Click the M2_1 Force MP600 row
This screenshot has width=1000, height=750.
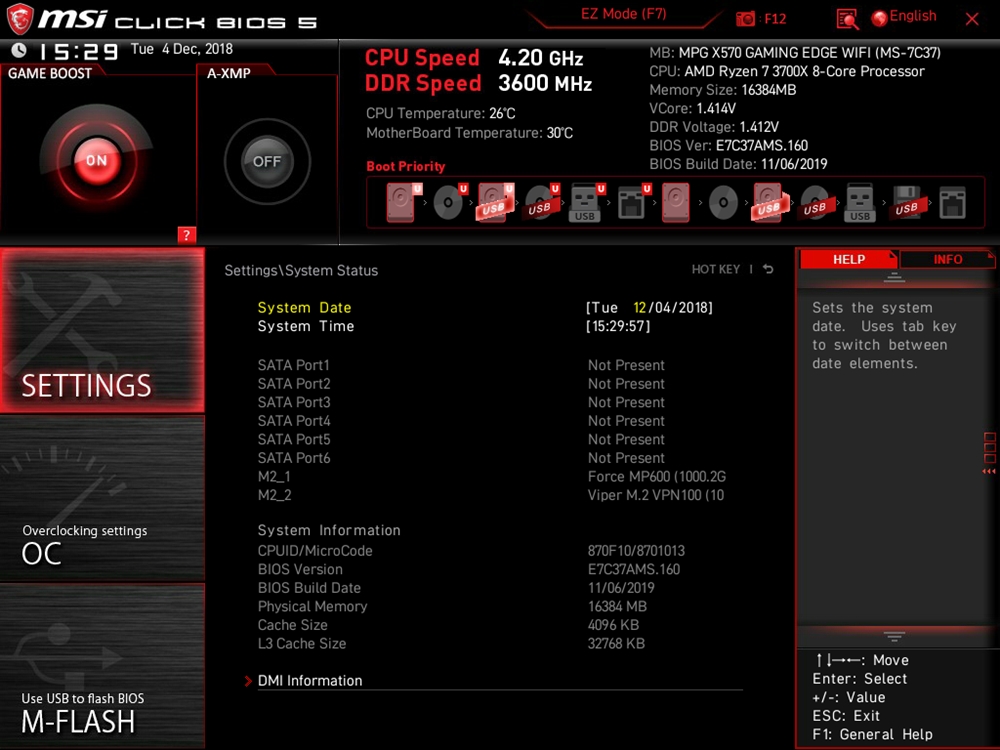(x=492, y=476)
